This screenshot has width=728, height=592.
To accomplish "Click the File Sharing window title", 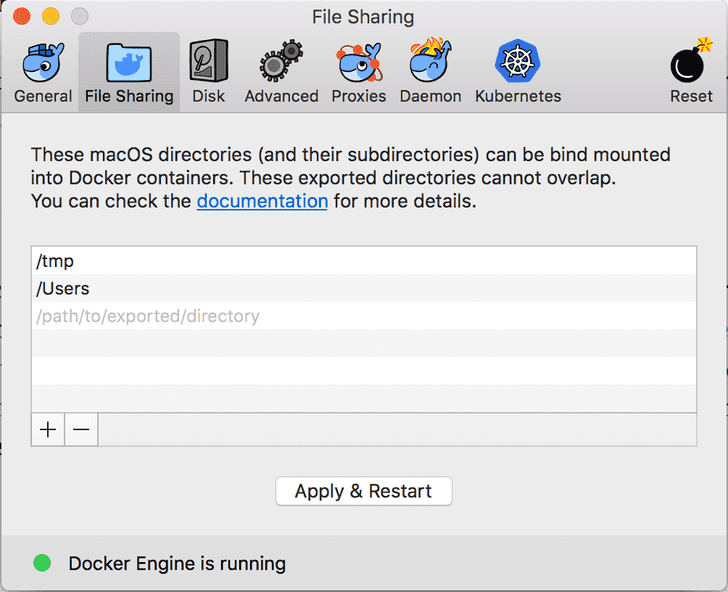I will point(363,17).
